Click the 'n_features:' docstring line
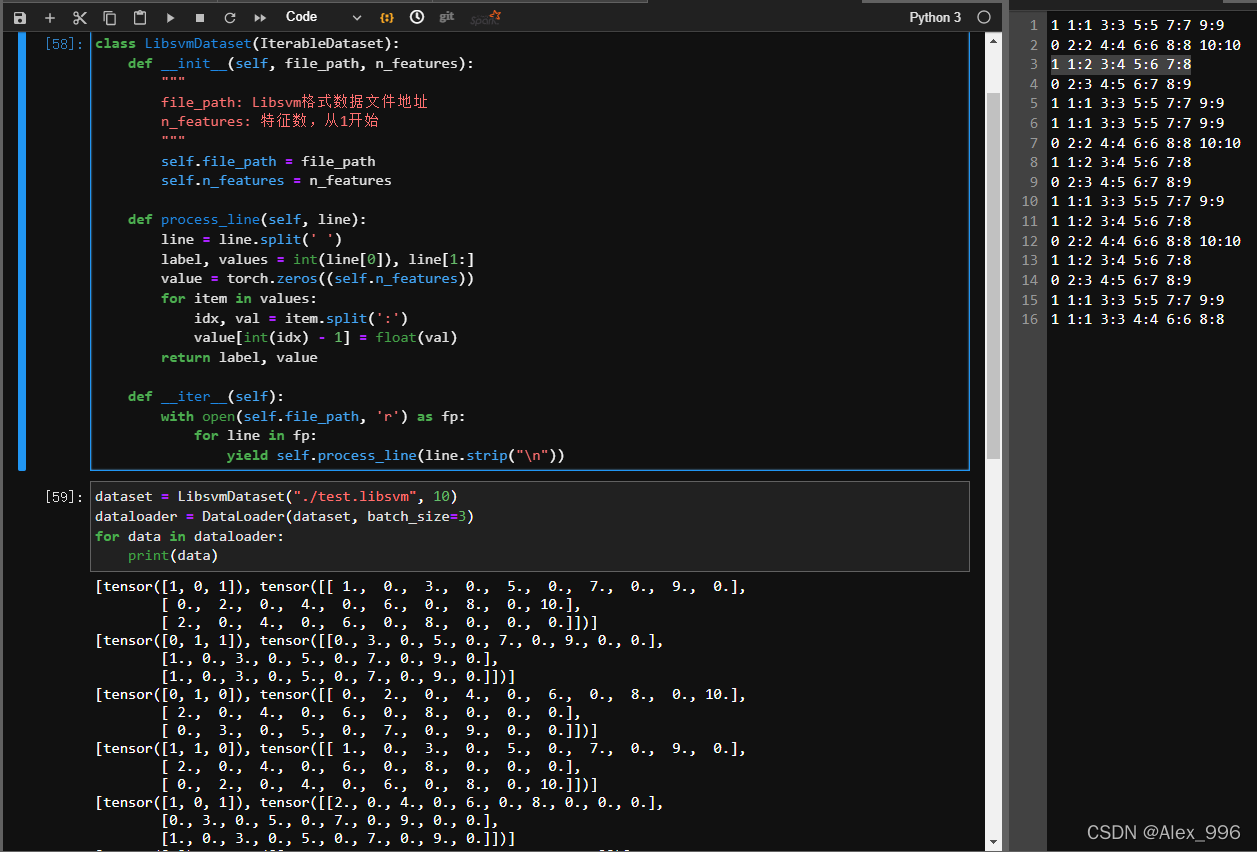Screen dimensions: 1257x852 click(x=270, y=121)
